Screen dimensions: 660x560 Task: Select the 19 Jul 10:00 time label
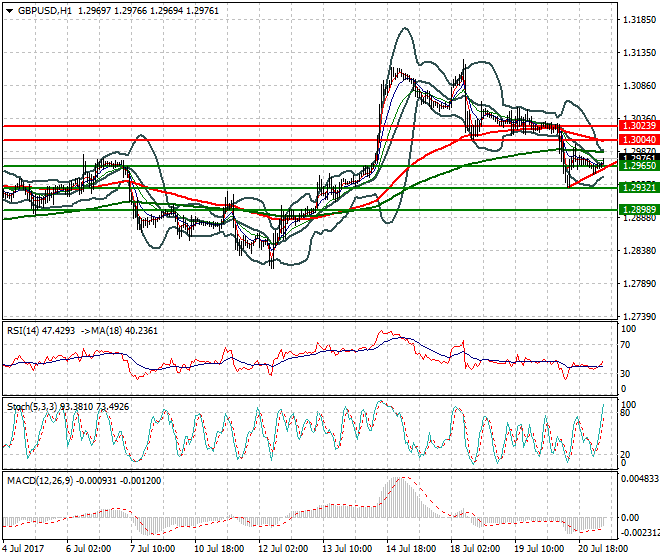click(539, 549)
